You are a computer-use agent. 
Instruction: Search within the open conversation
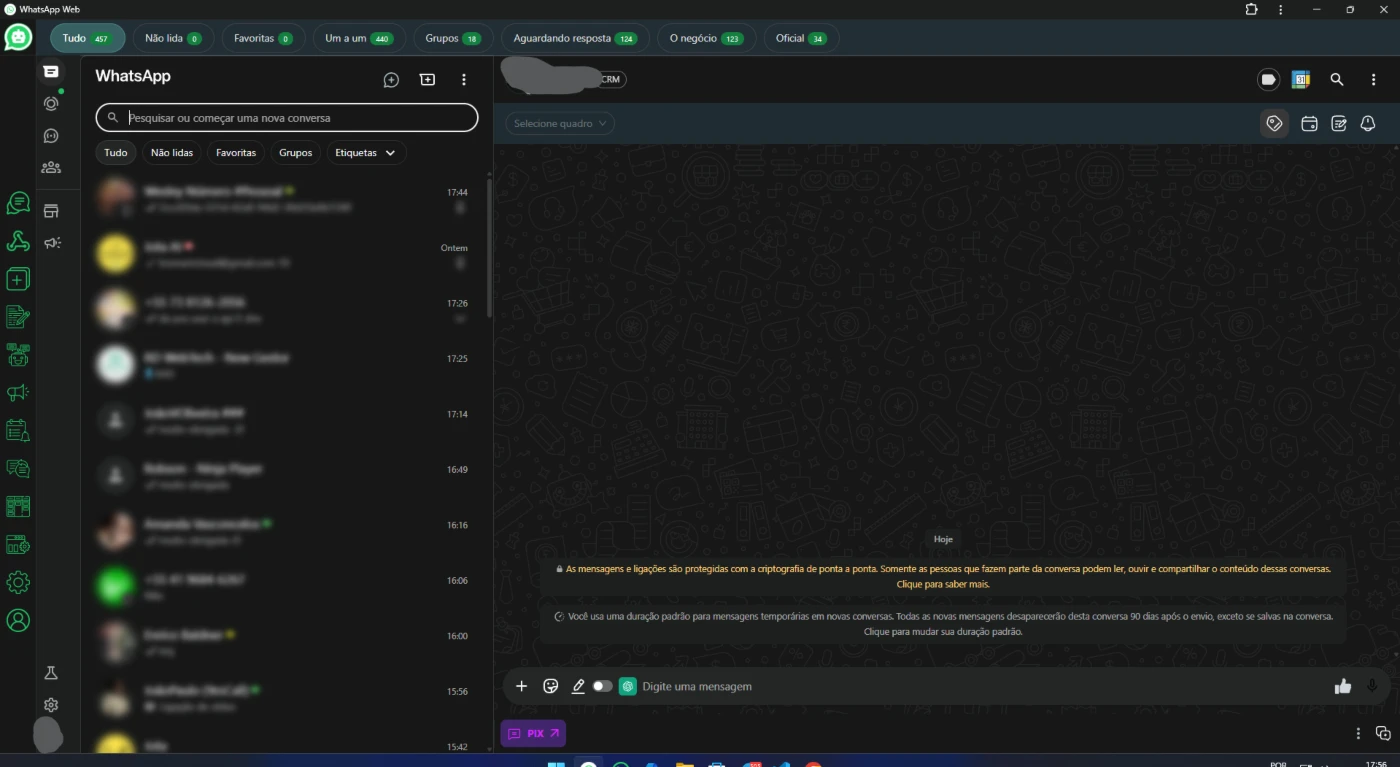pos(1337,80)
